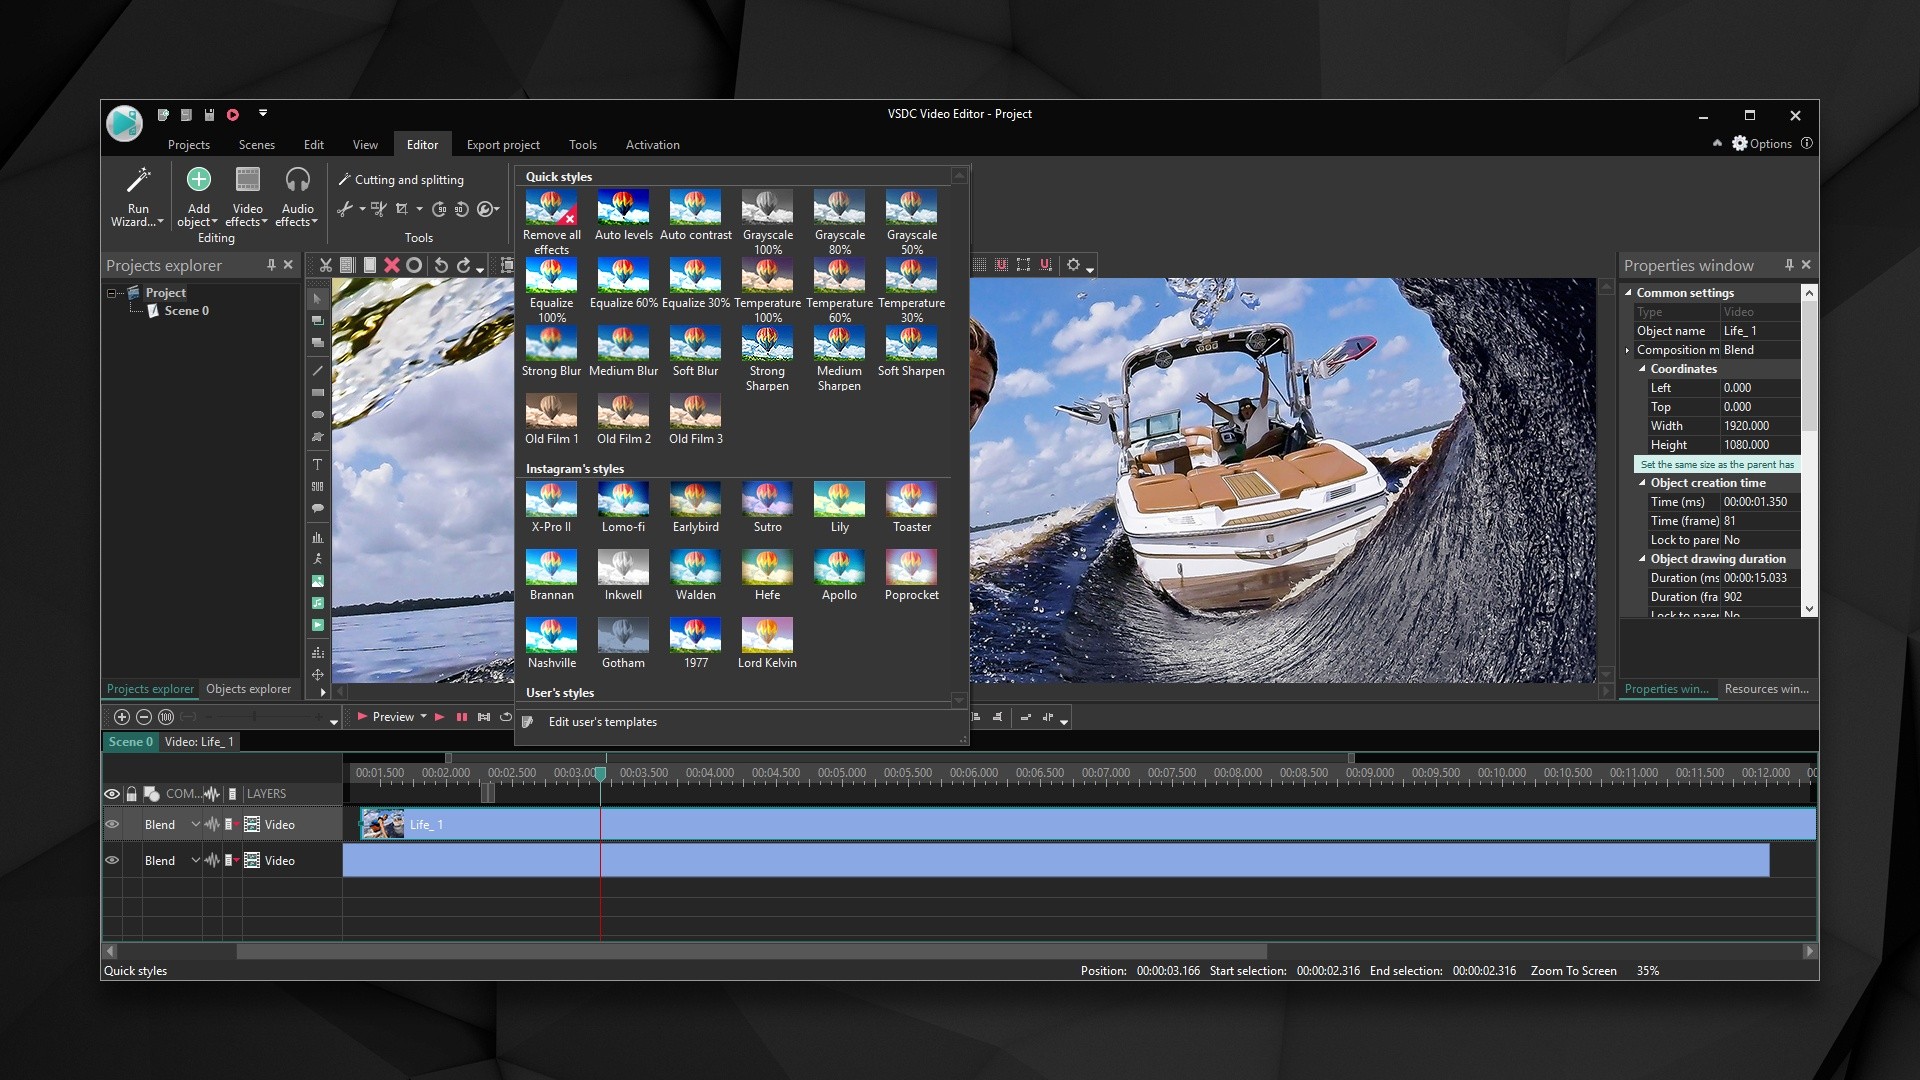
Task: Click the scissors cut icon
Action: coord(326,265)
